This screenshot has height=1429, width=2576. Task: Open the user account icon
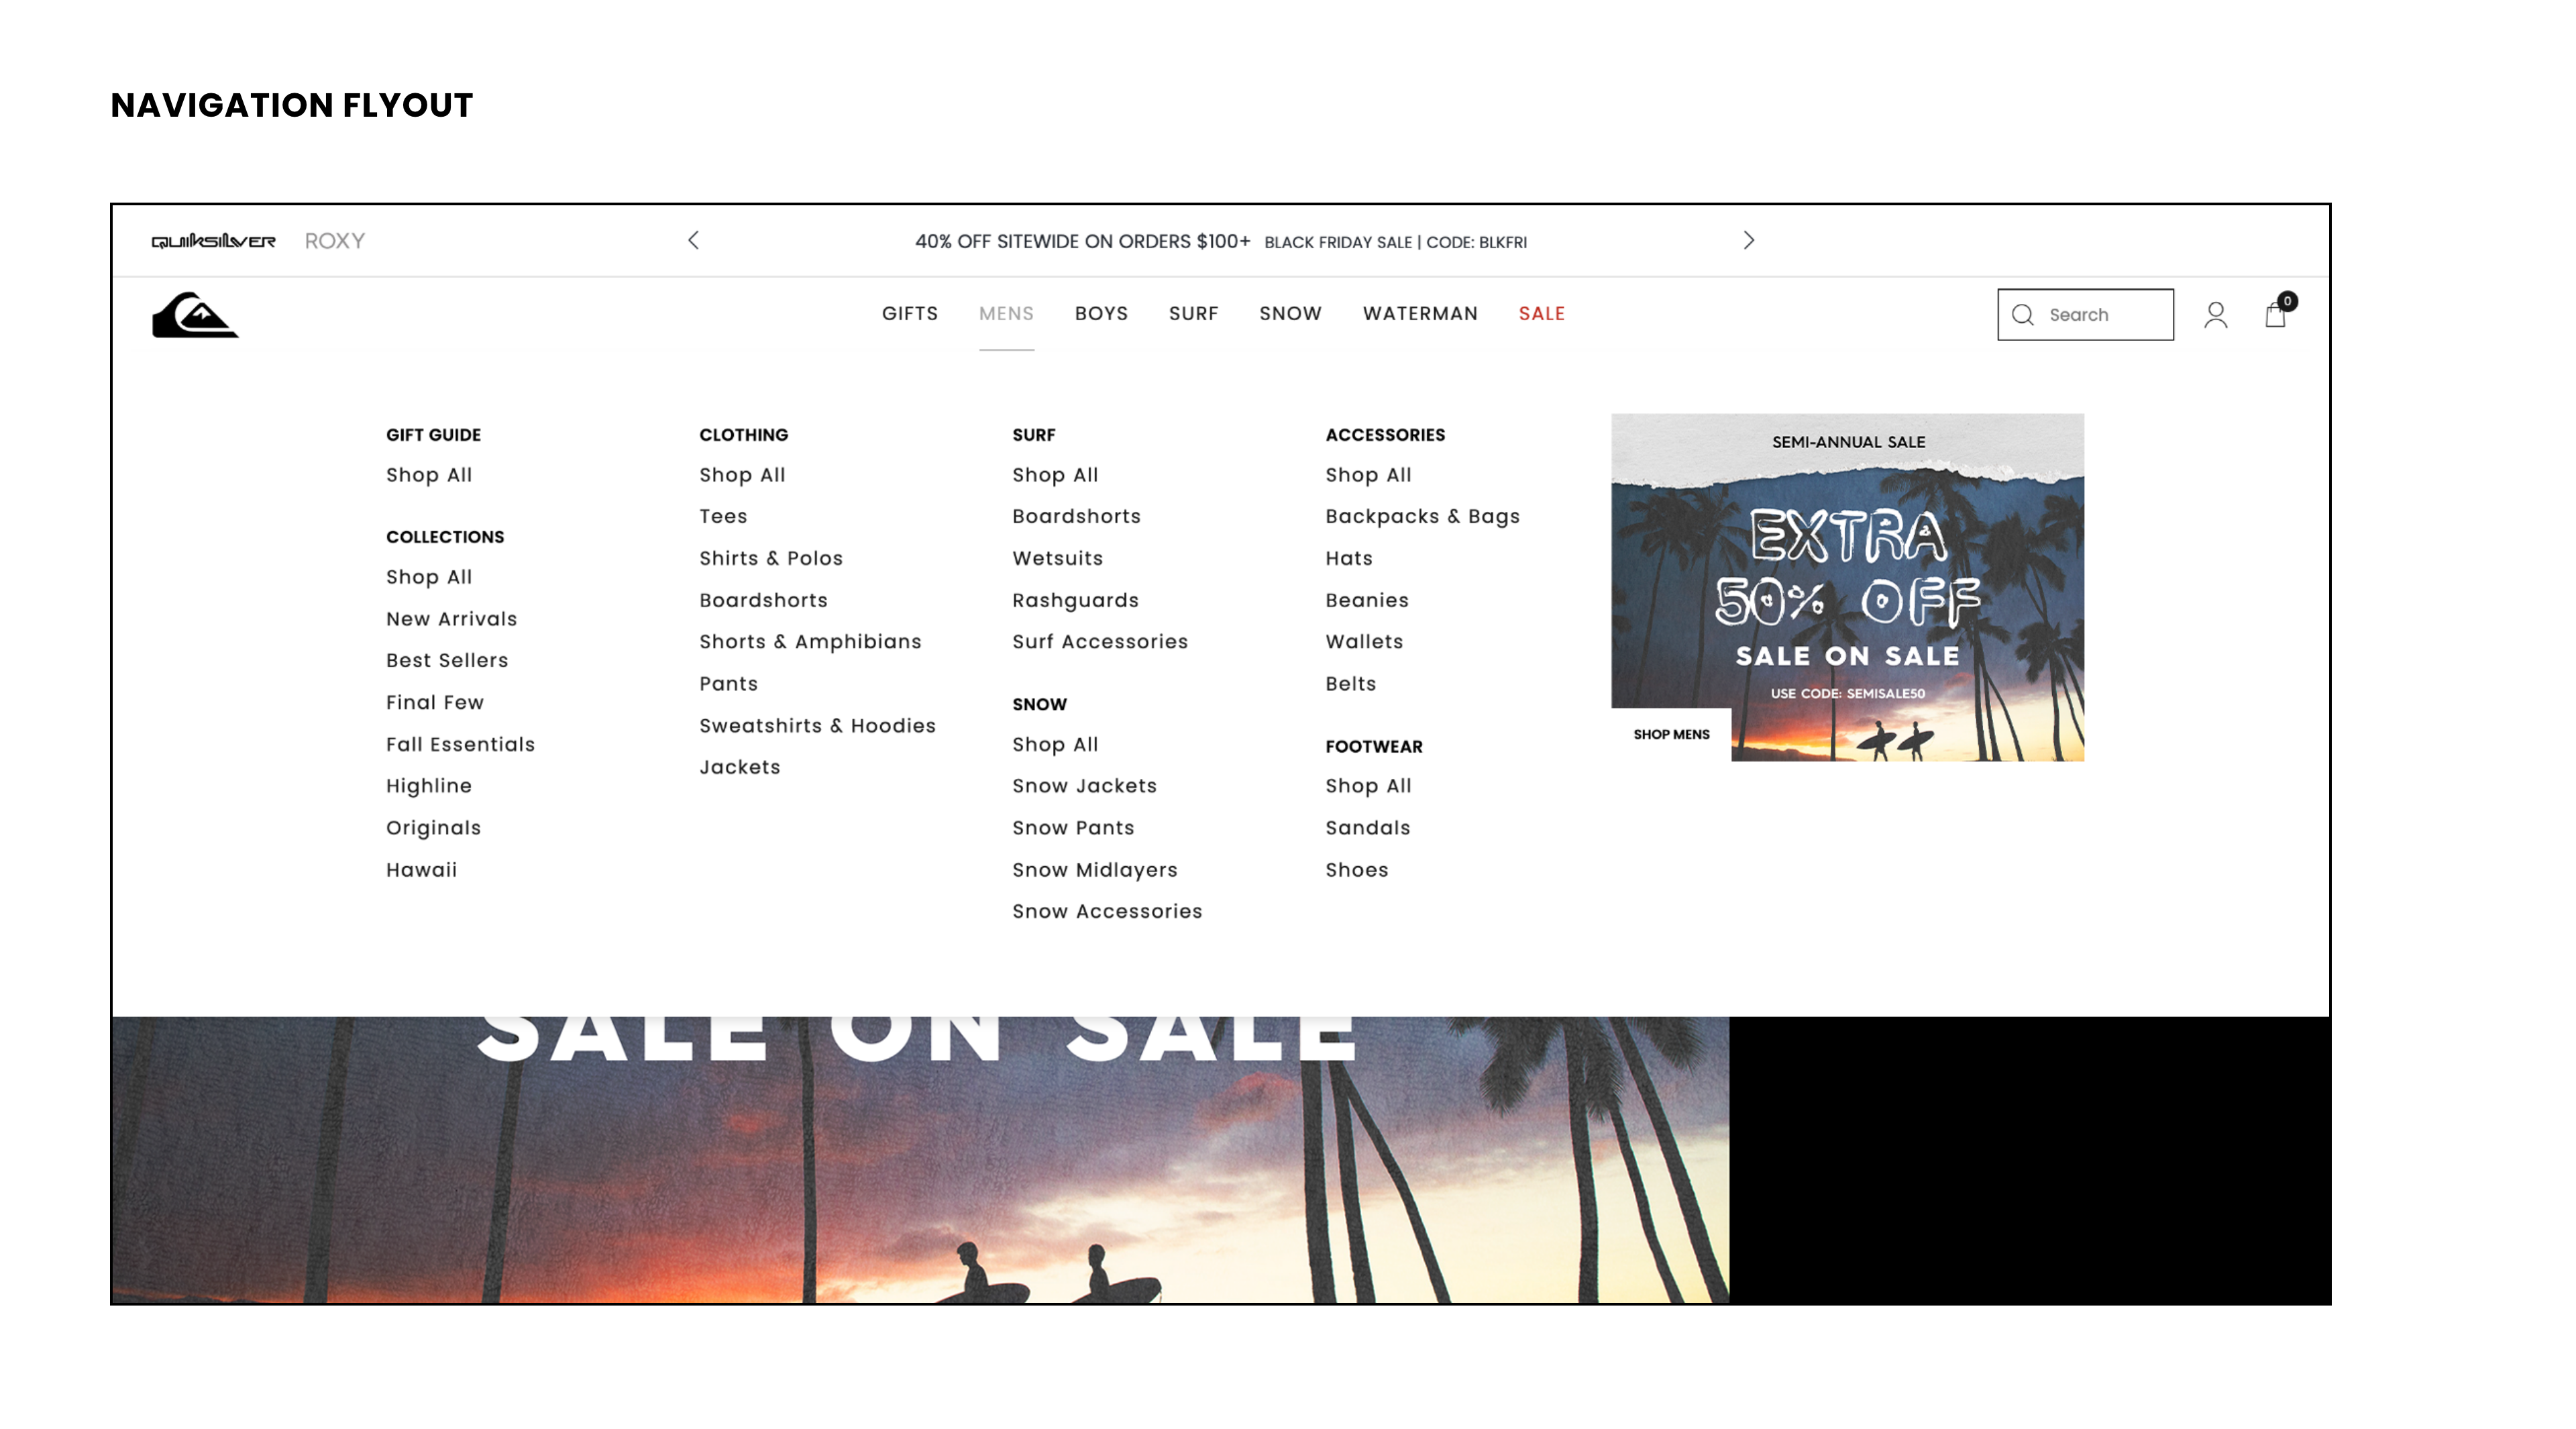pyautogui.click(x=2215, y=315)
